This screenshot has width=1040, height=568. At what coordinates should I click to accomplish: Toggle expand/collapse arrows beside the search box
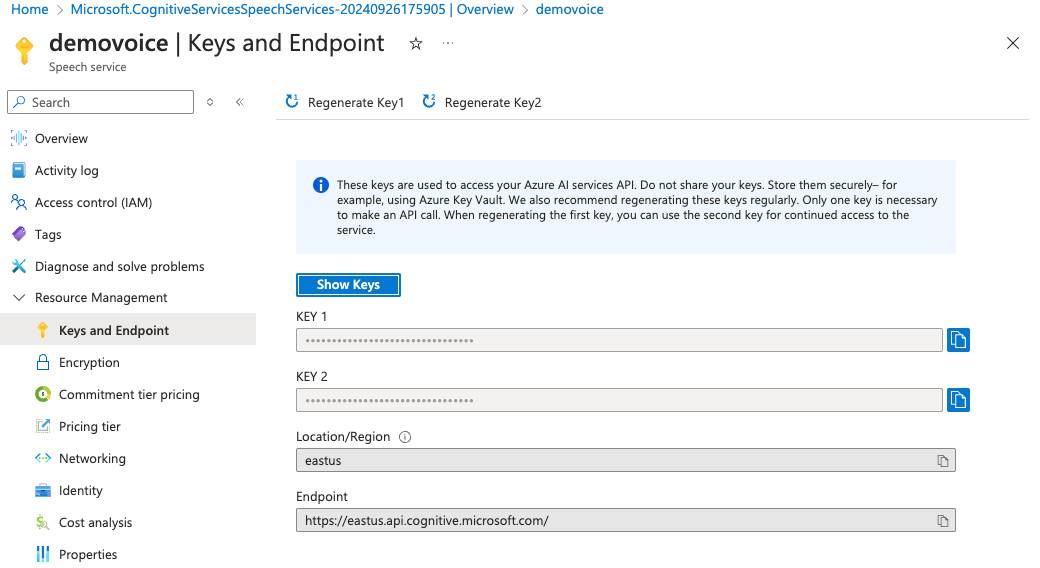click(210, 102)
